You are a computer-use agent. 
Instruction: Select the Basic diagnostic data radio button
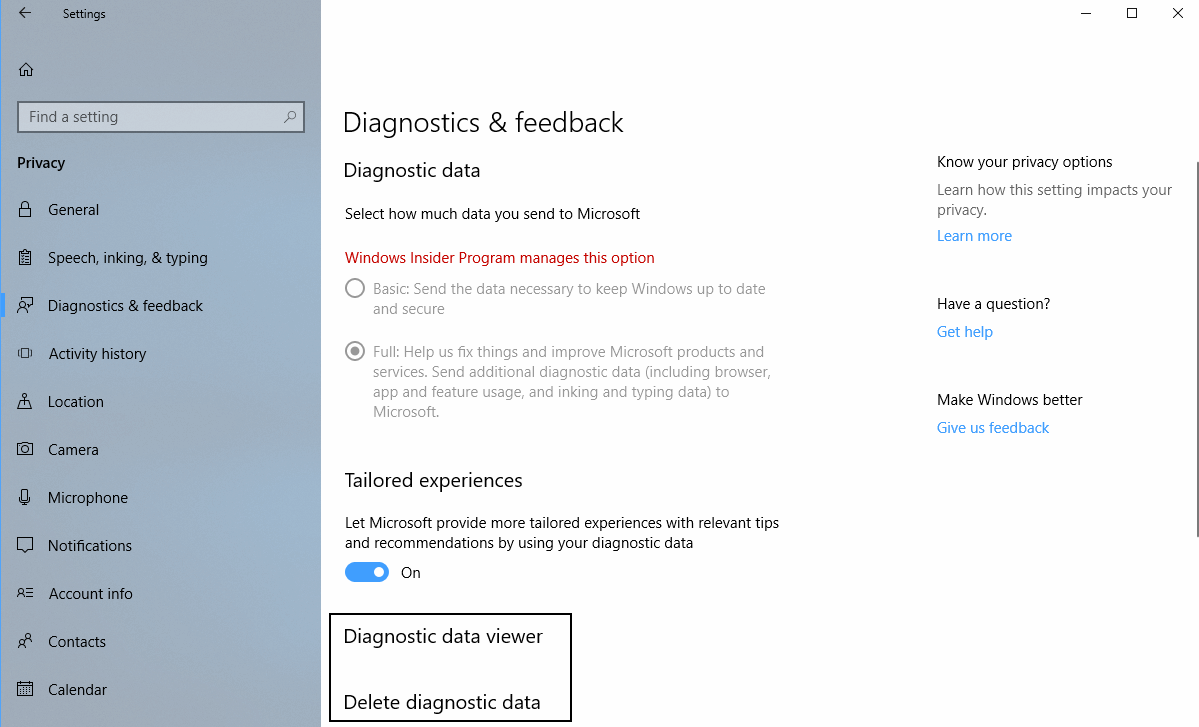coord(355,289)
